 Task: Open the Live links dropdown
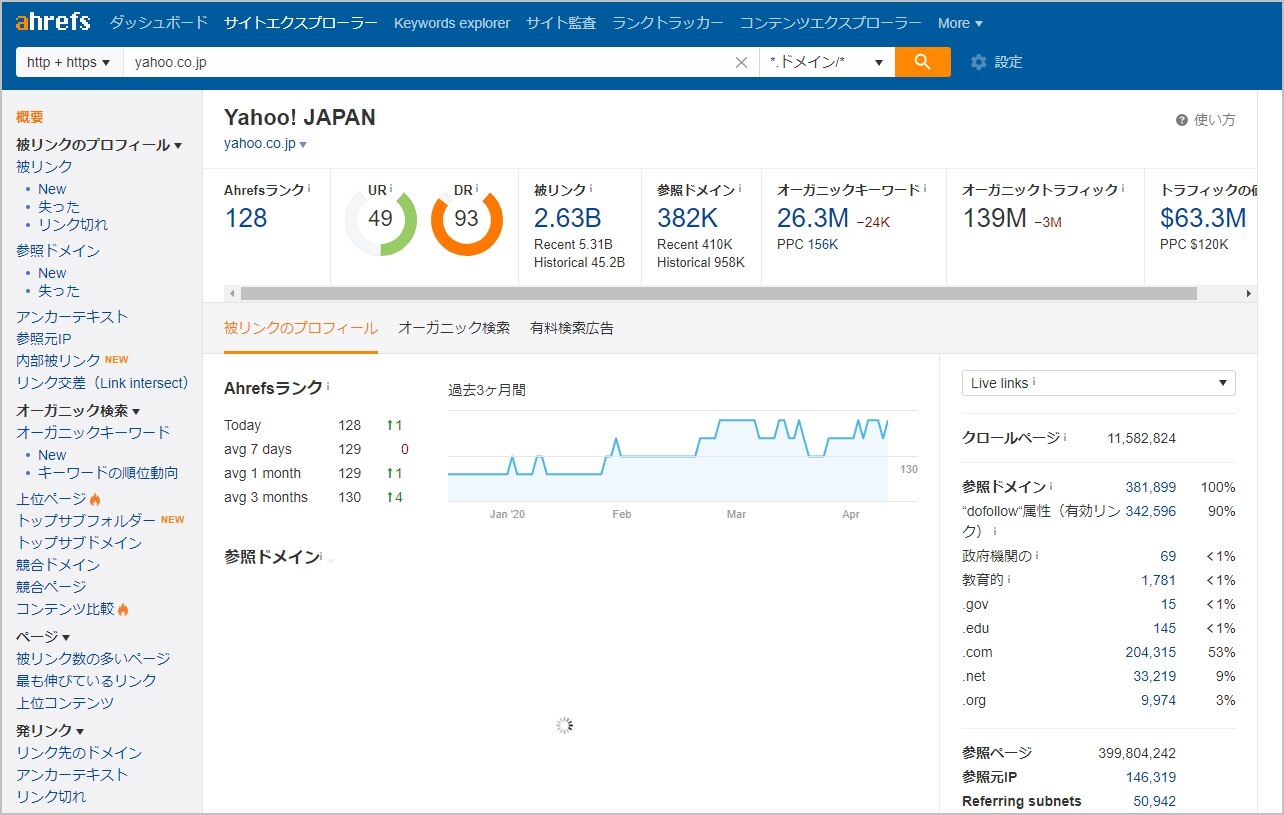pos(1098,383)
